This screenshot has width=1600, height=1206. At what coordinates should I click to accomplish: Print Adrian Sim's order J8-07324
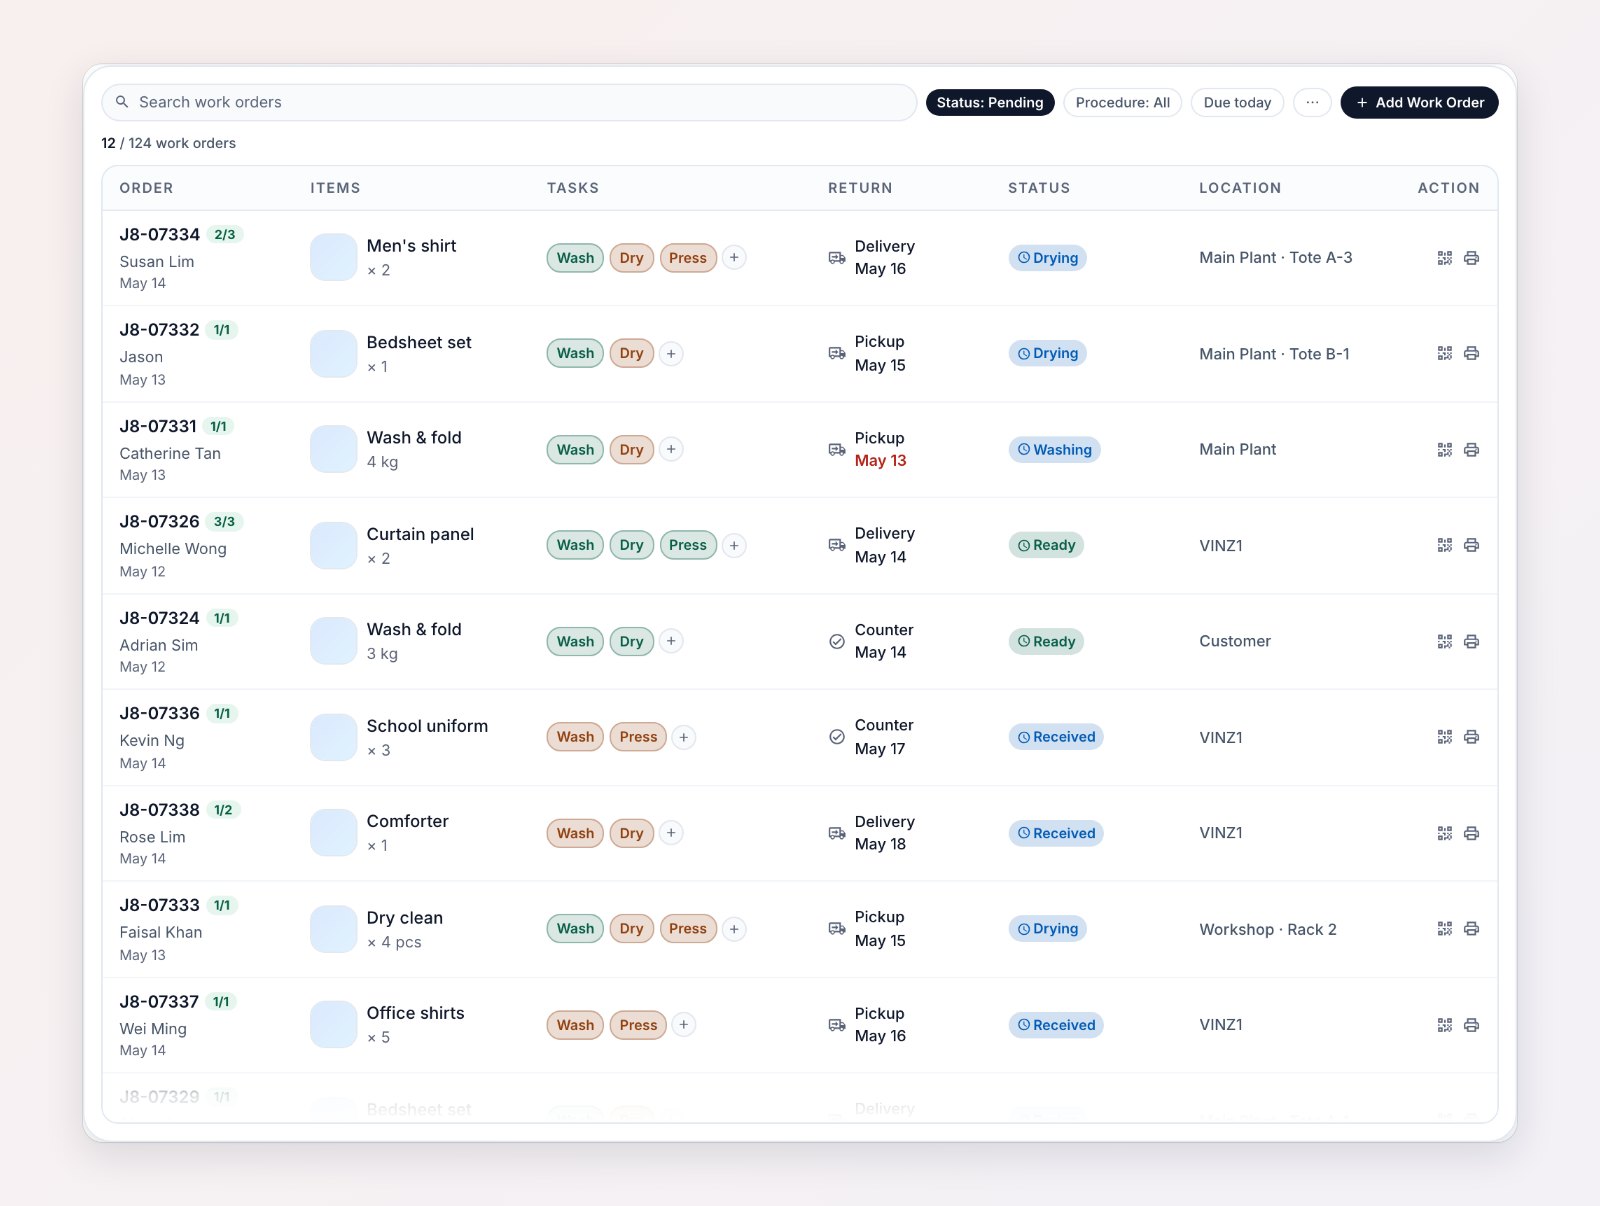(x=1471, y=641)
